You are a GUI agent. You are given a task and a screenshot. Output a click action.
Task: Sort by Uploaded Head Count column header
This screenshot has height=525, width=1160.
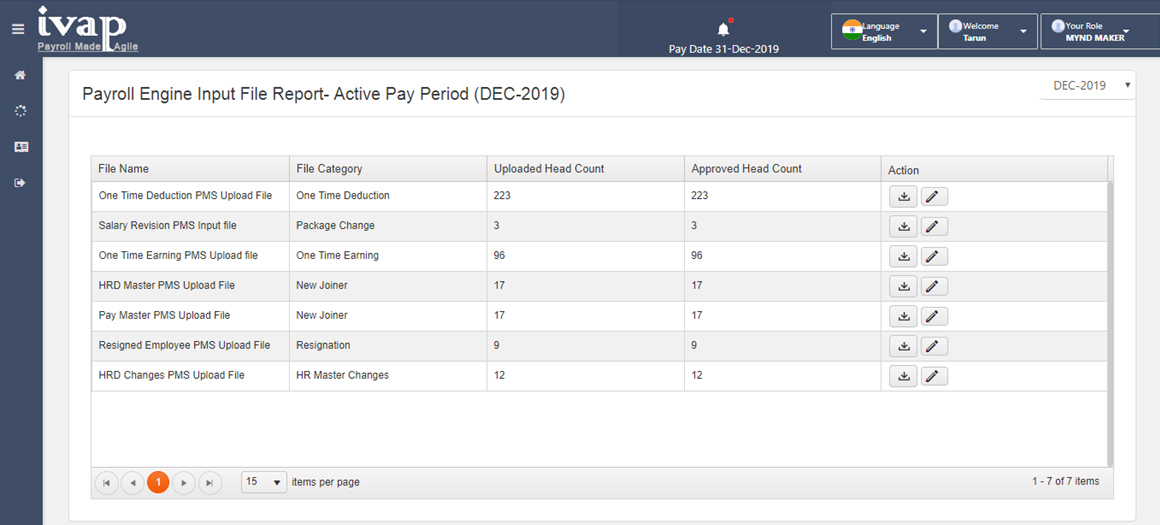pos(549,169)
